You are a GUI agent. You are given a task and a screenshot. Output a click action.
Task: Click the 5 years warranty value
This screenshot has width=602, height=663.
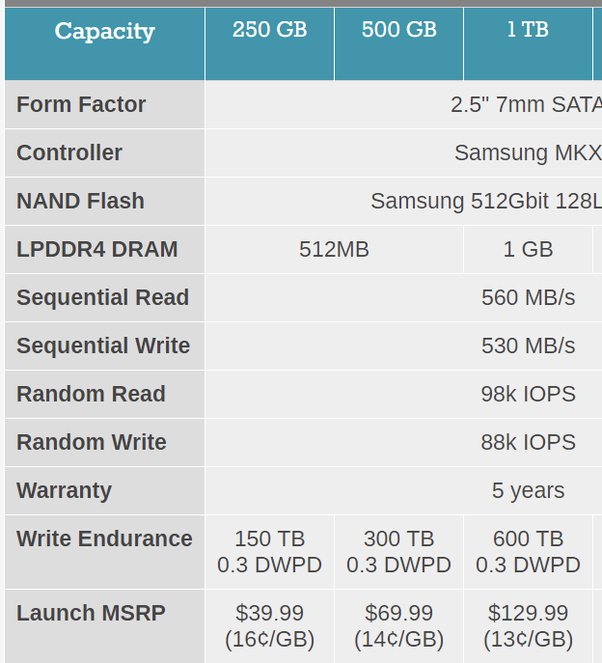click(x=528, y=490)
